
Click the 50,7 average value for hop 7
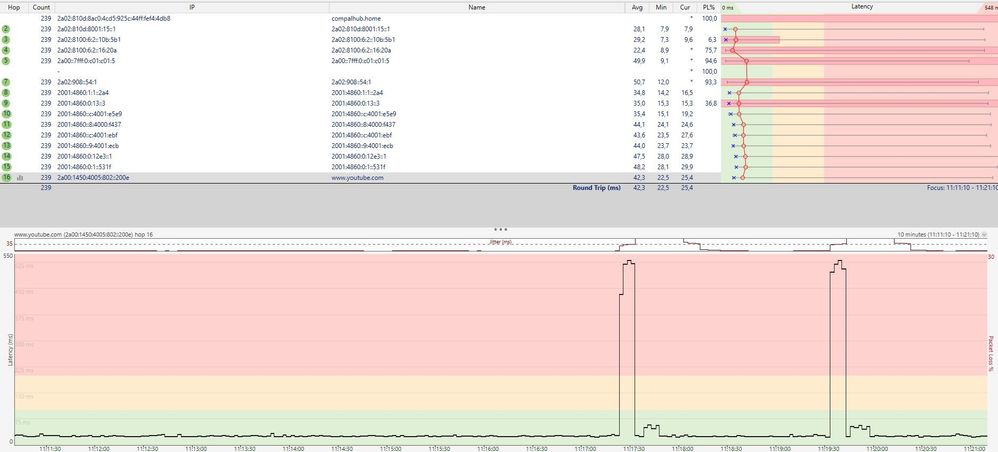click(x=638, y=82)
